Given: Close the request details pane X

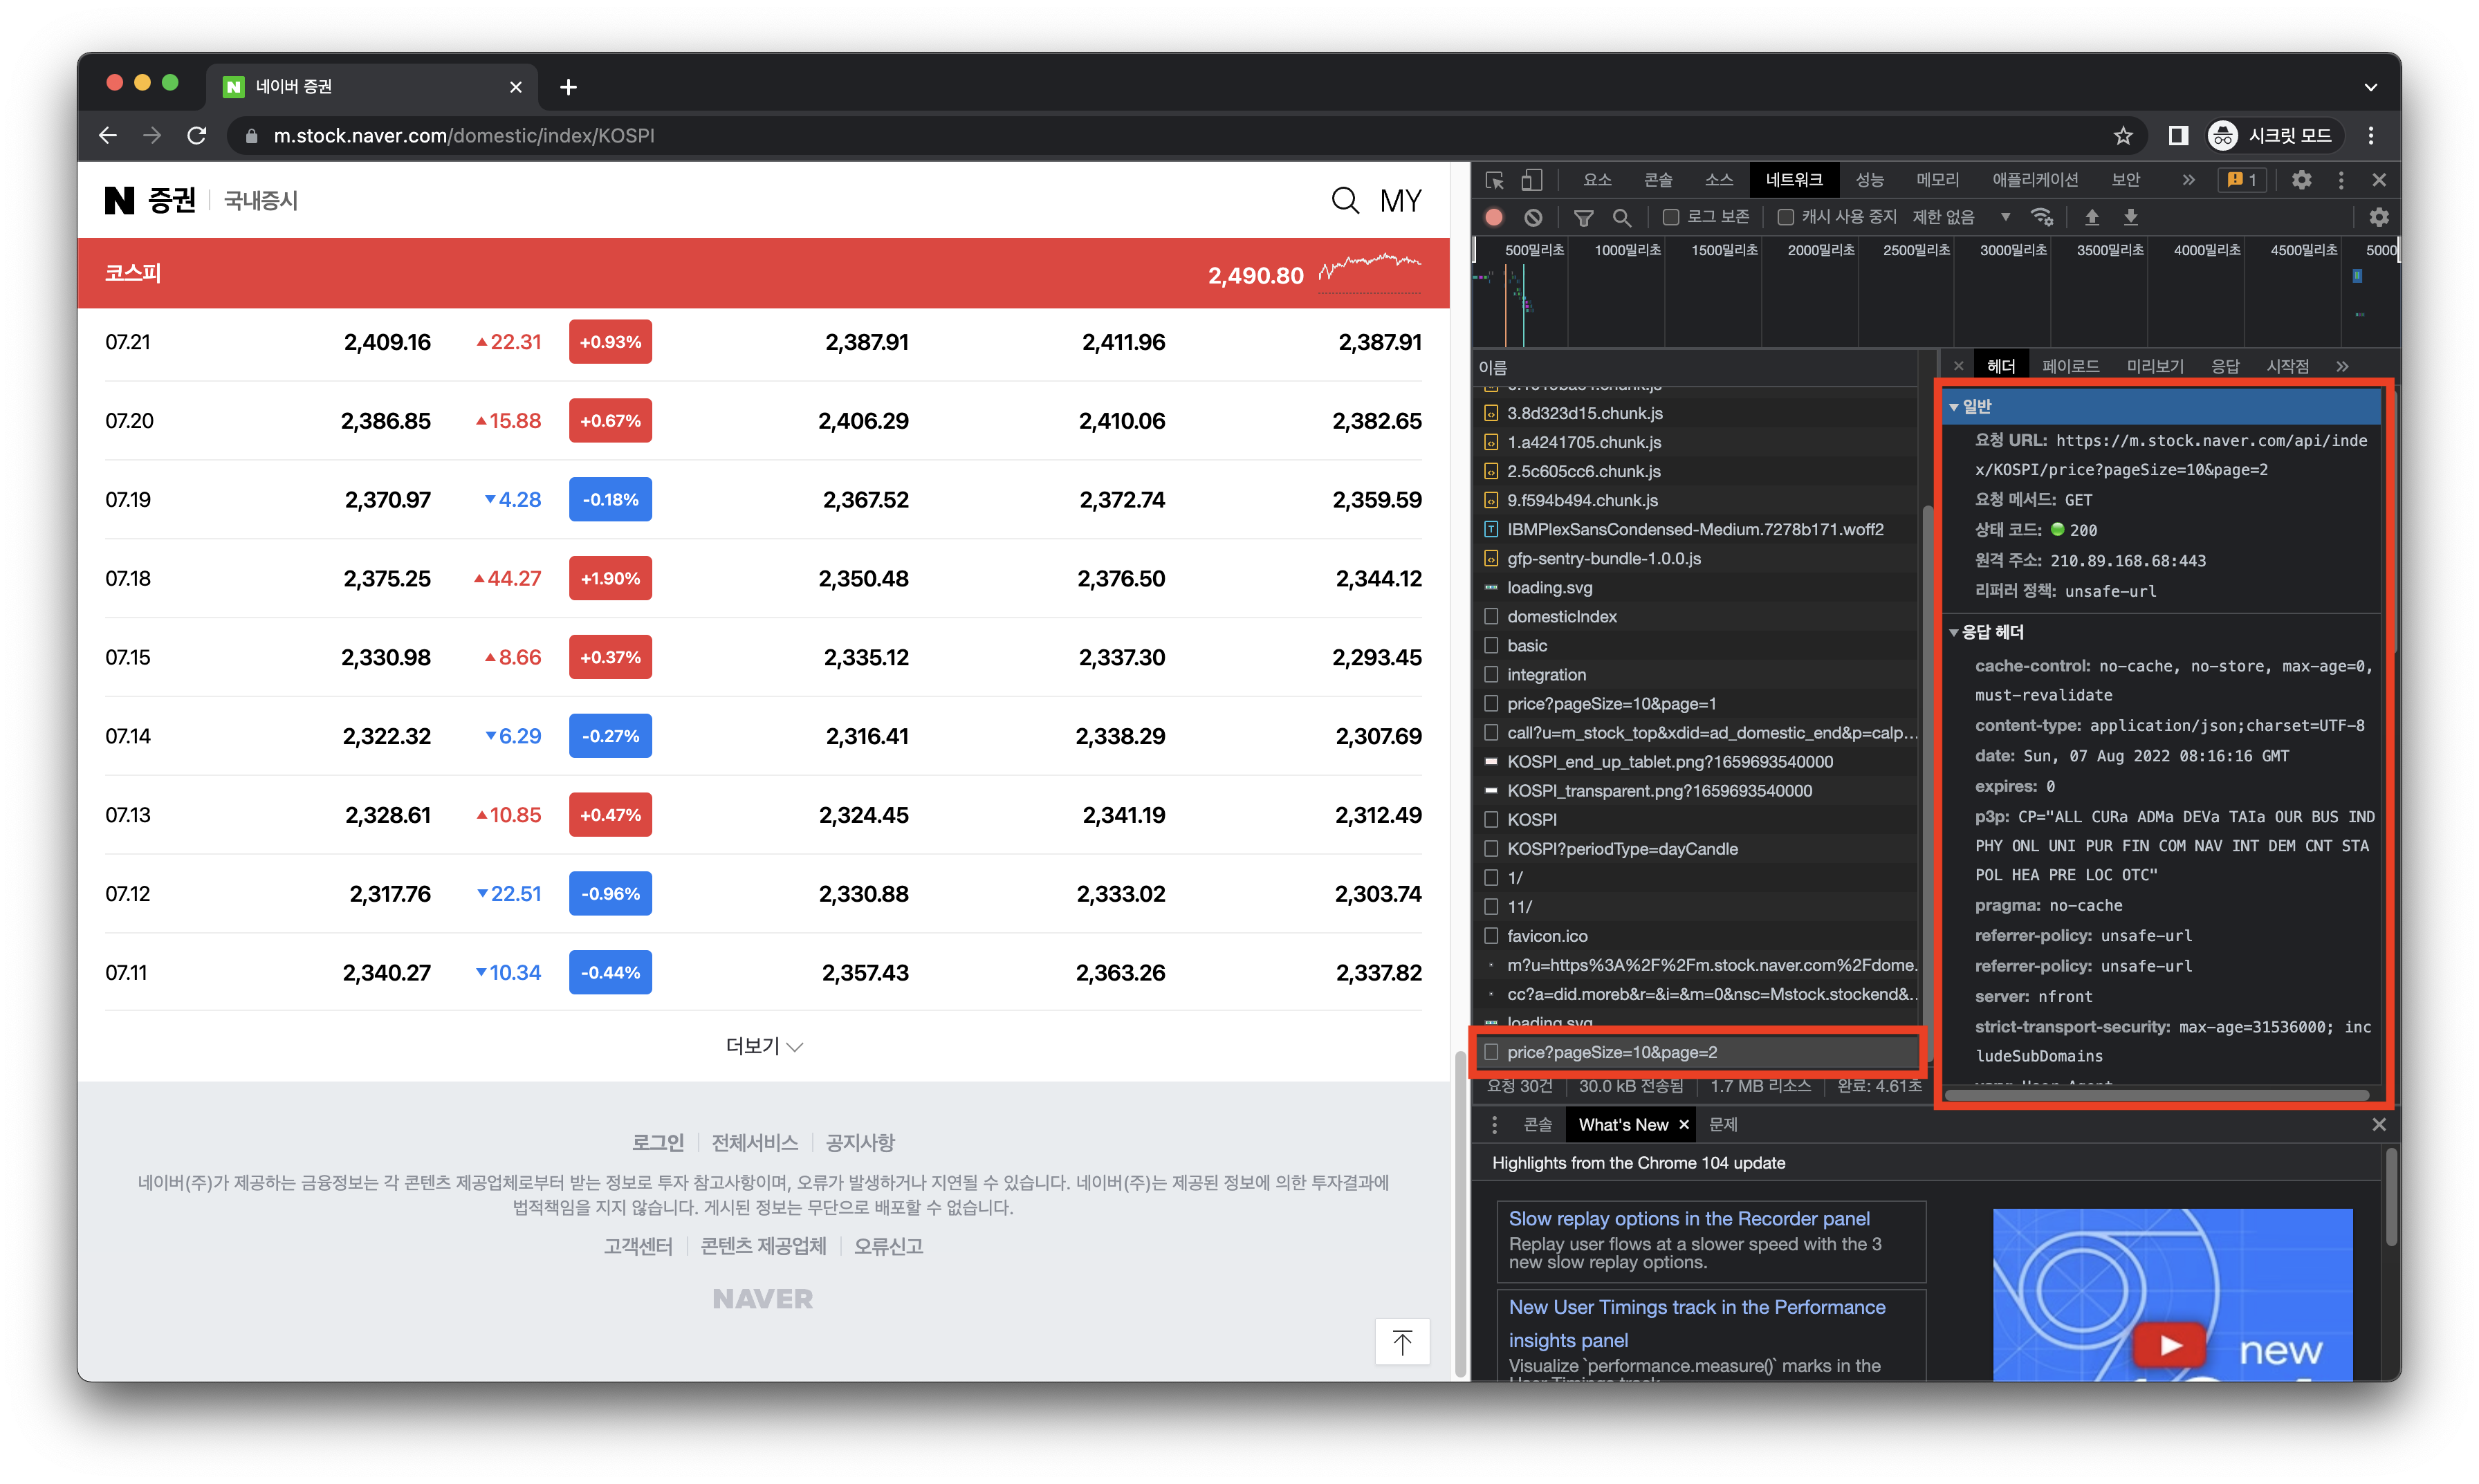Looking at the screenshot, I should tap(1958, 366).
